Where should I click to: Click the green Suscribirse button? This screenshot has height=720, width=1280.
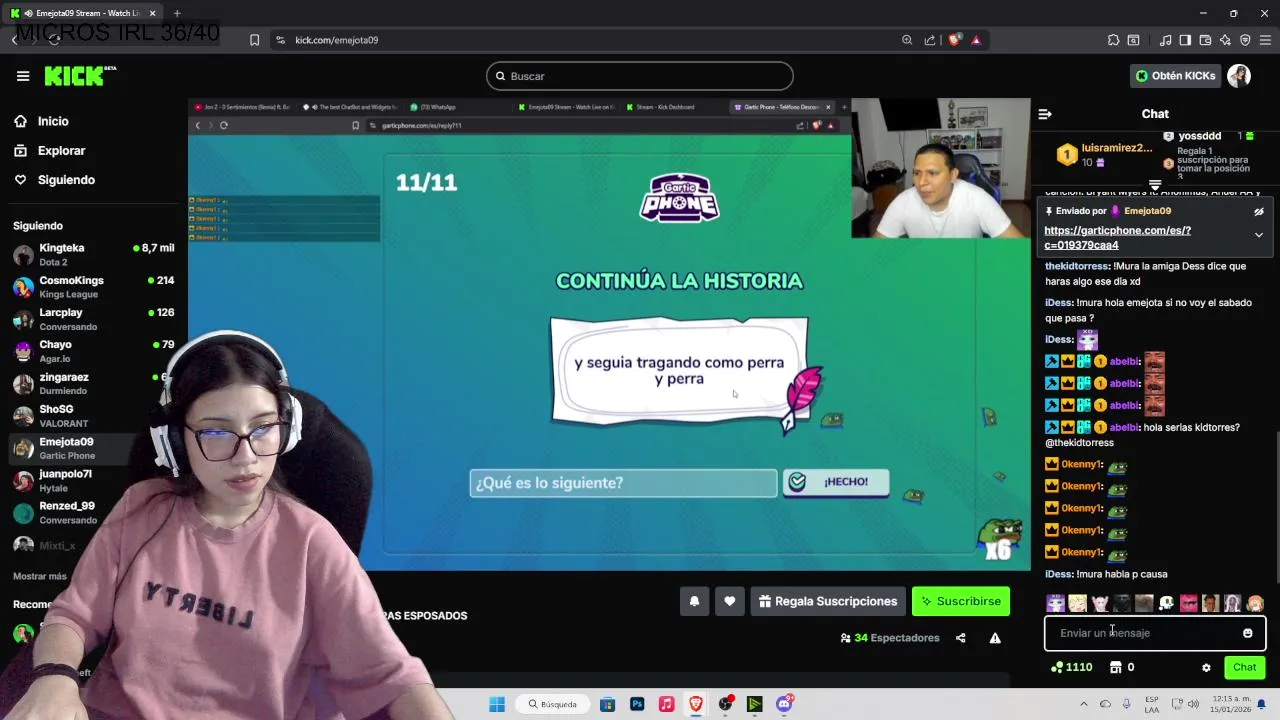coord(961,601)
